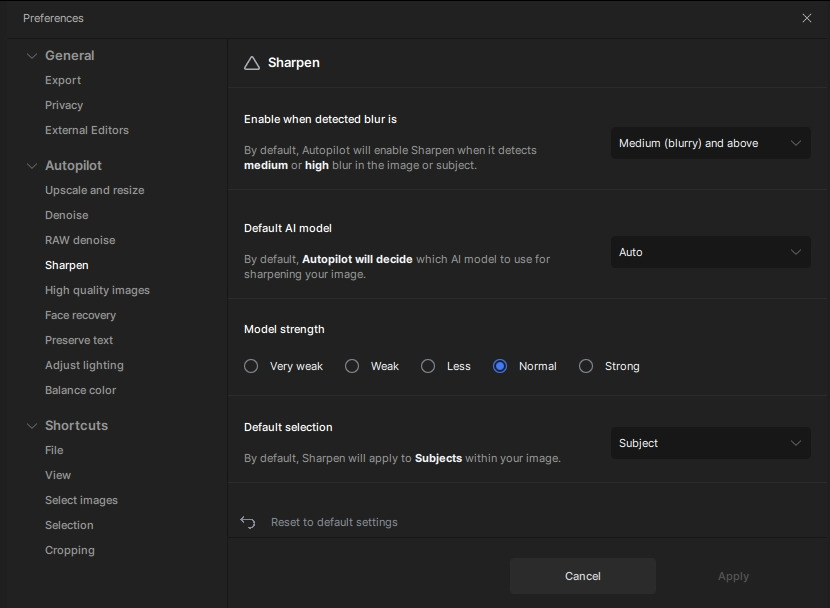Open Upscale and resize settings
Screen dimensions: 830x608
pyautogui.click(x=94, y=190)
